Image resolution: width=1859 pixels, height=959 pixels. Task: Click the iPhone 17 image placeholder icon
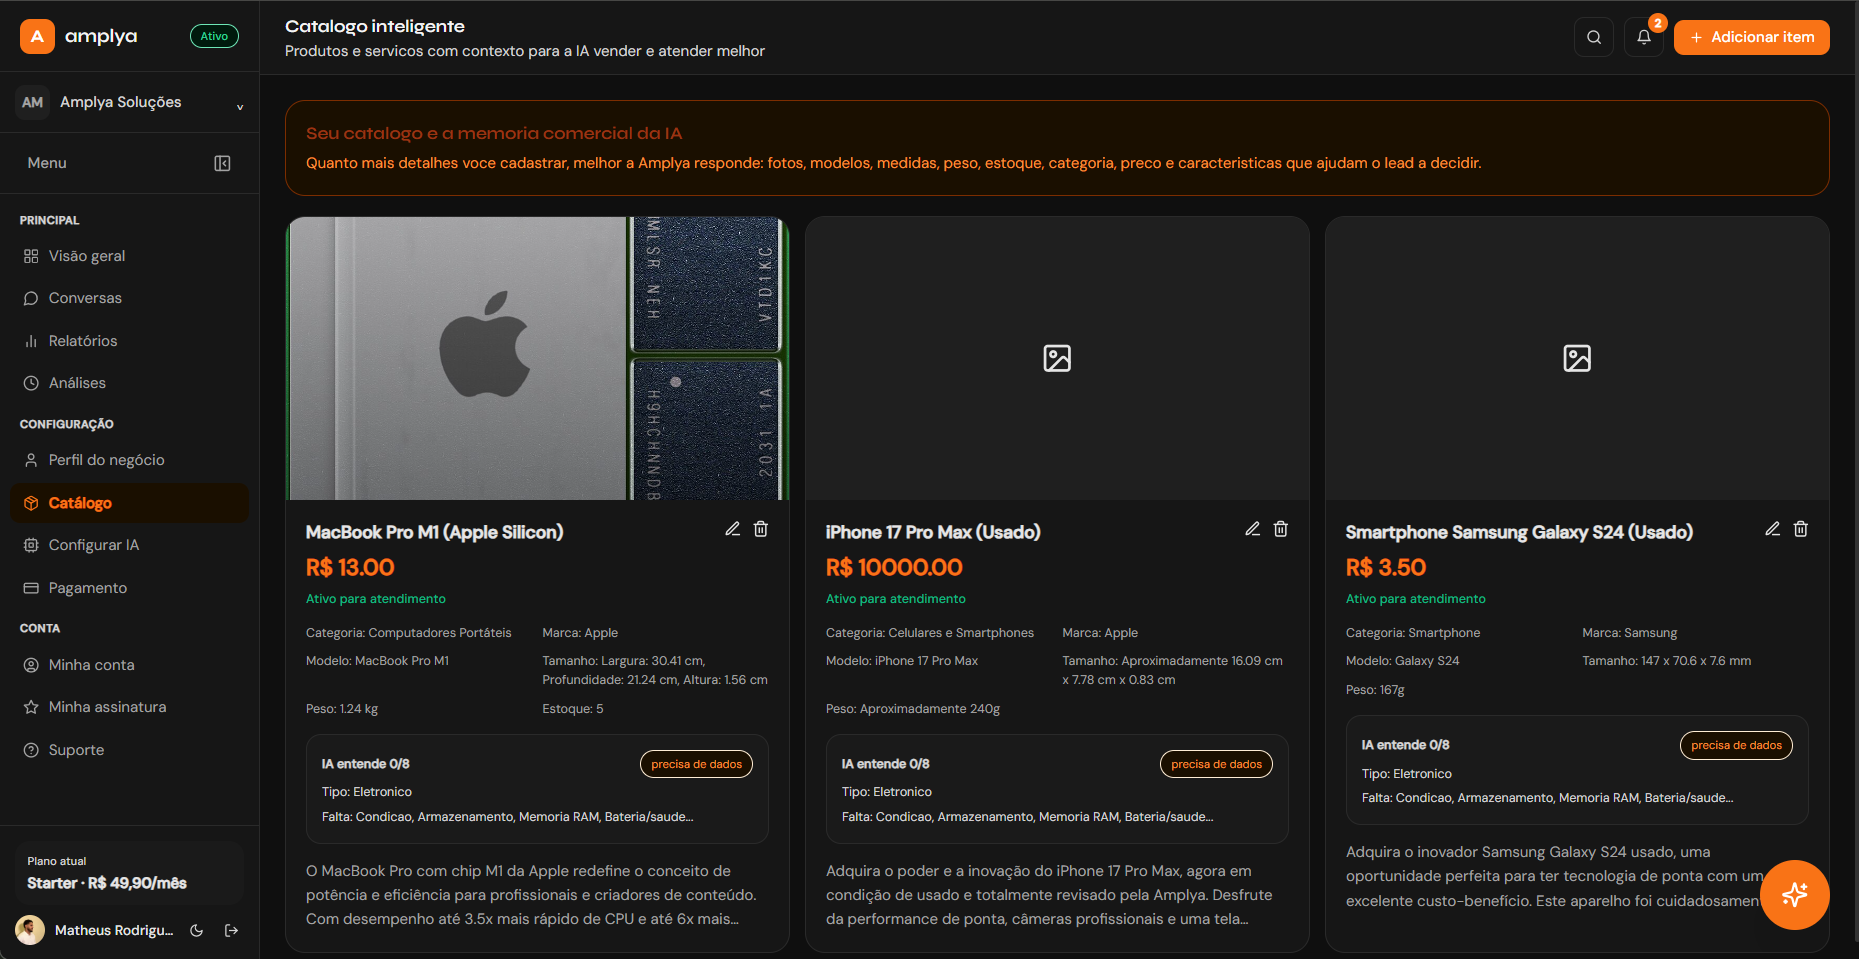click(1057, 358)
